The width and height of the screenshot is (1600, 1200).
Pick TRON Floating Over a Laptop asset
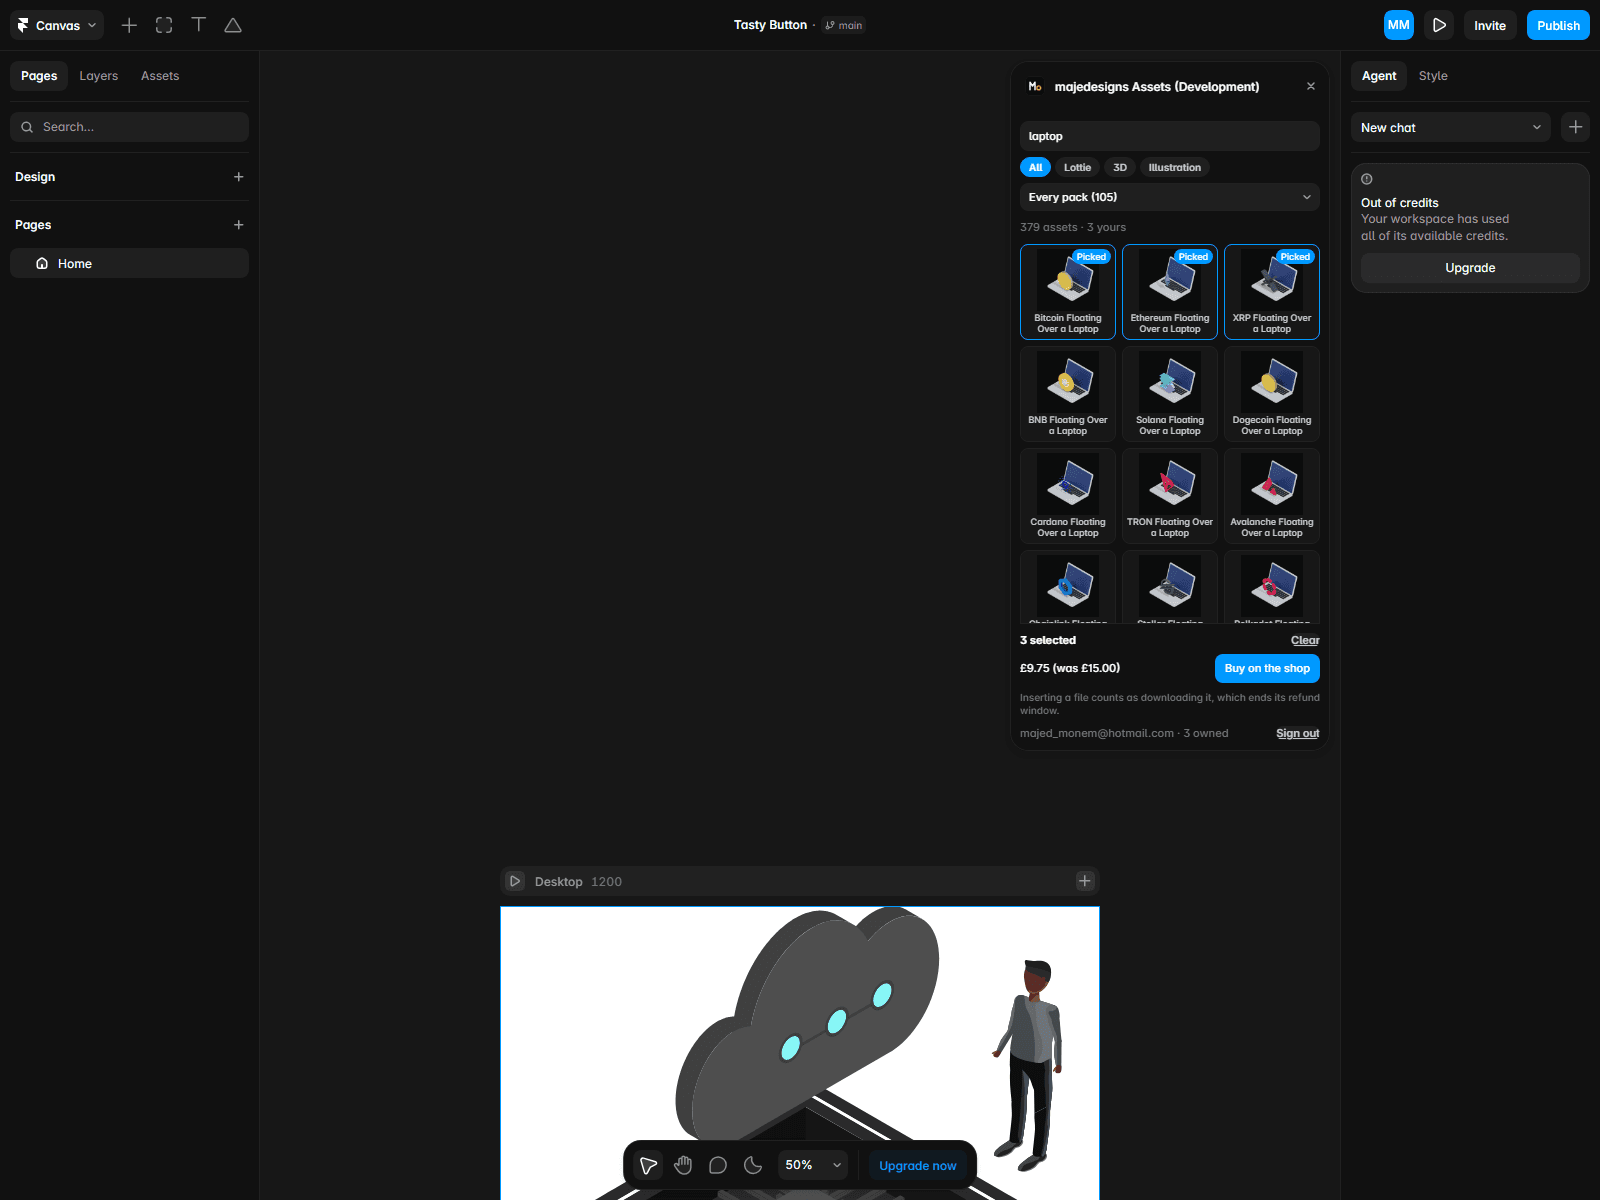(1170, 496)
